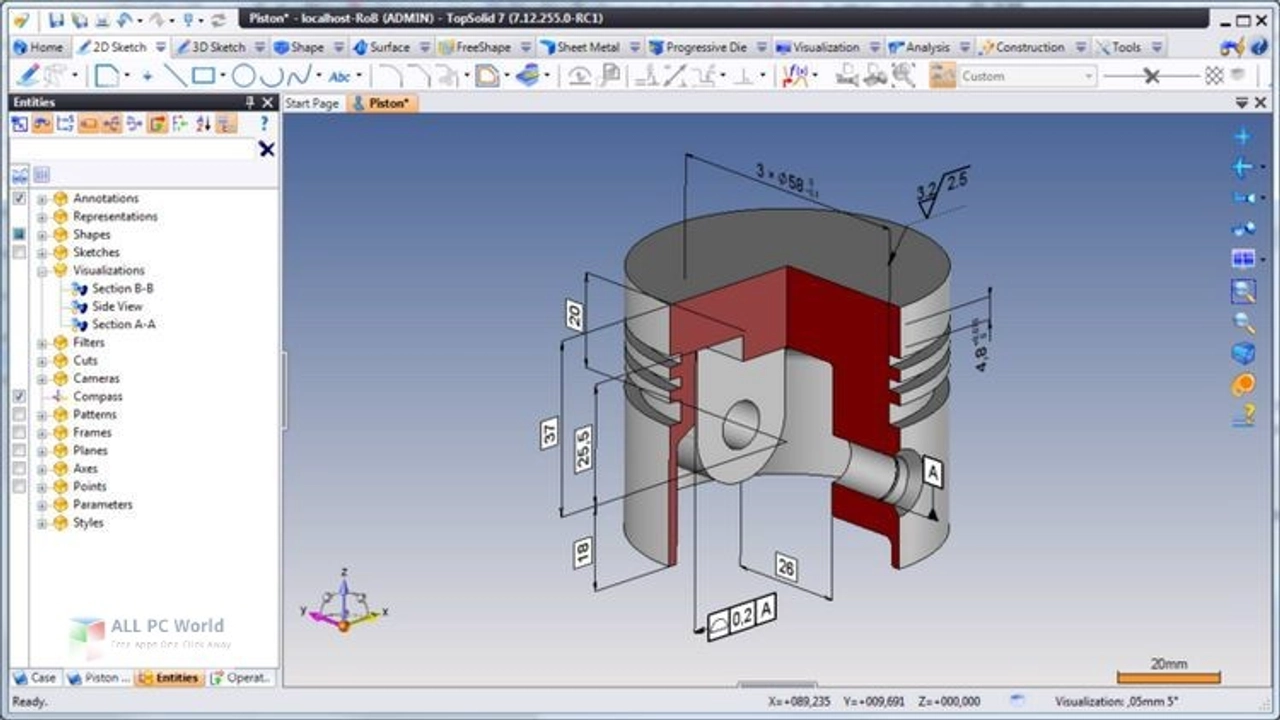Click the magnifier zoom icon in right toolbar
Image resolution: width=1280 pixels, height=720 pixels.
pyautogui.click(x=1243, y=323)
